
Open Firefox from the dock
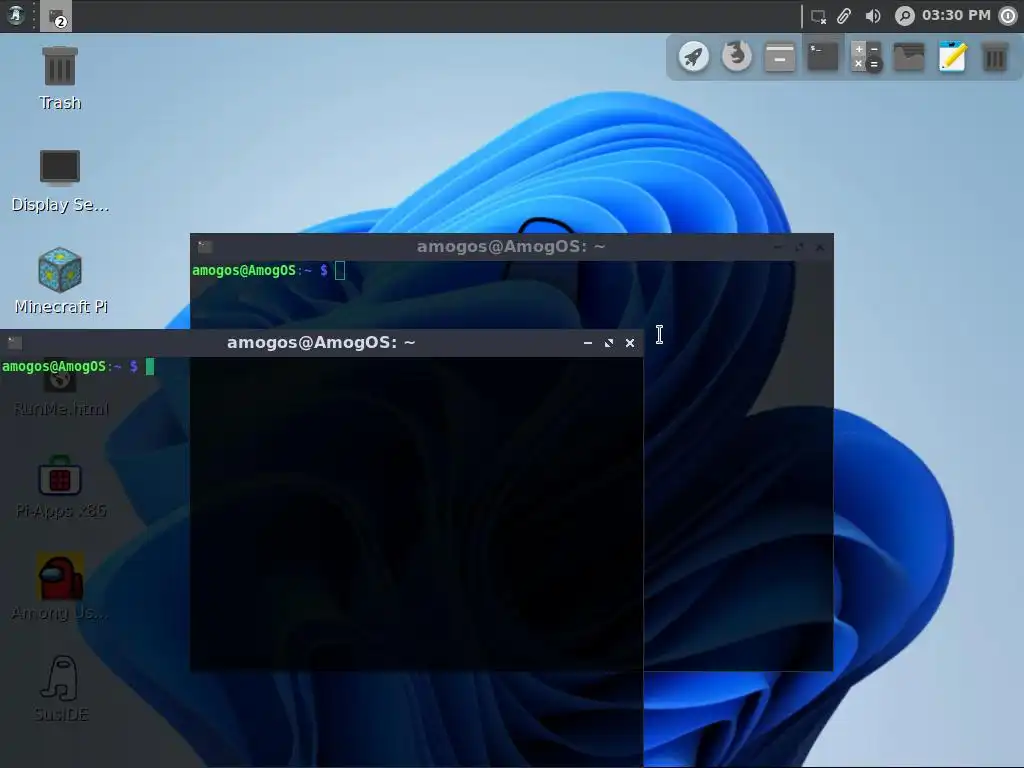[x=737, y=56]
